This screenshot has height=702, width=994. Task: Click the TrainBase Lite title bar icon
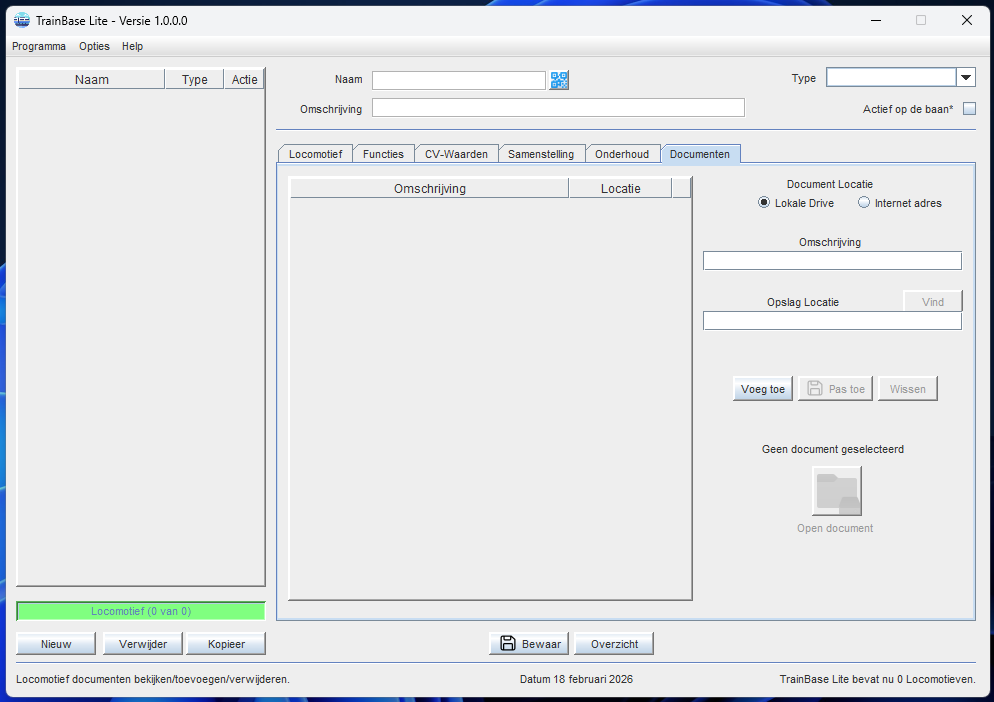pos(21,20)
